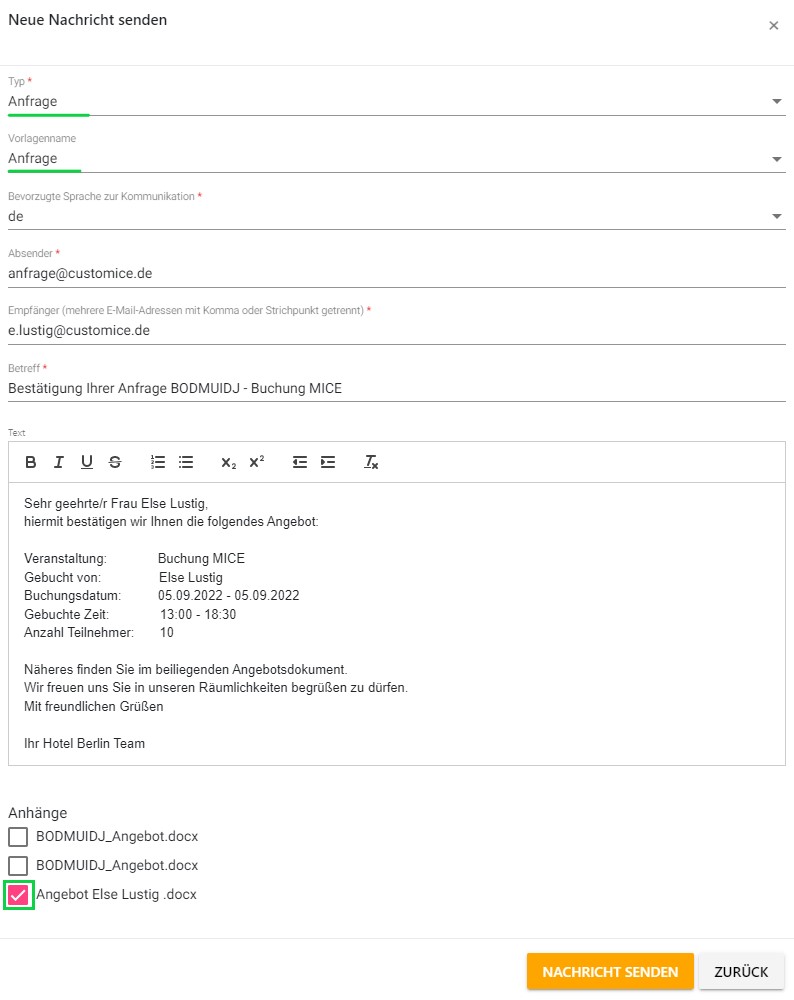The image size is (794, 1000).
Task: Toggle bold formatting in text editor
Action: [30, 462]
